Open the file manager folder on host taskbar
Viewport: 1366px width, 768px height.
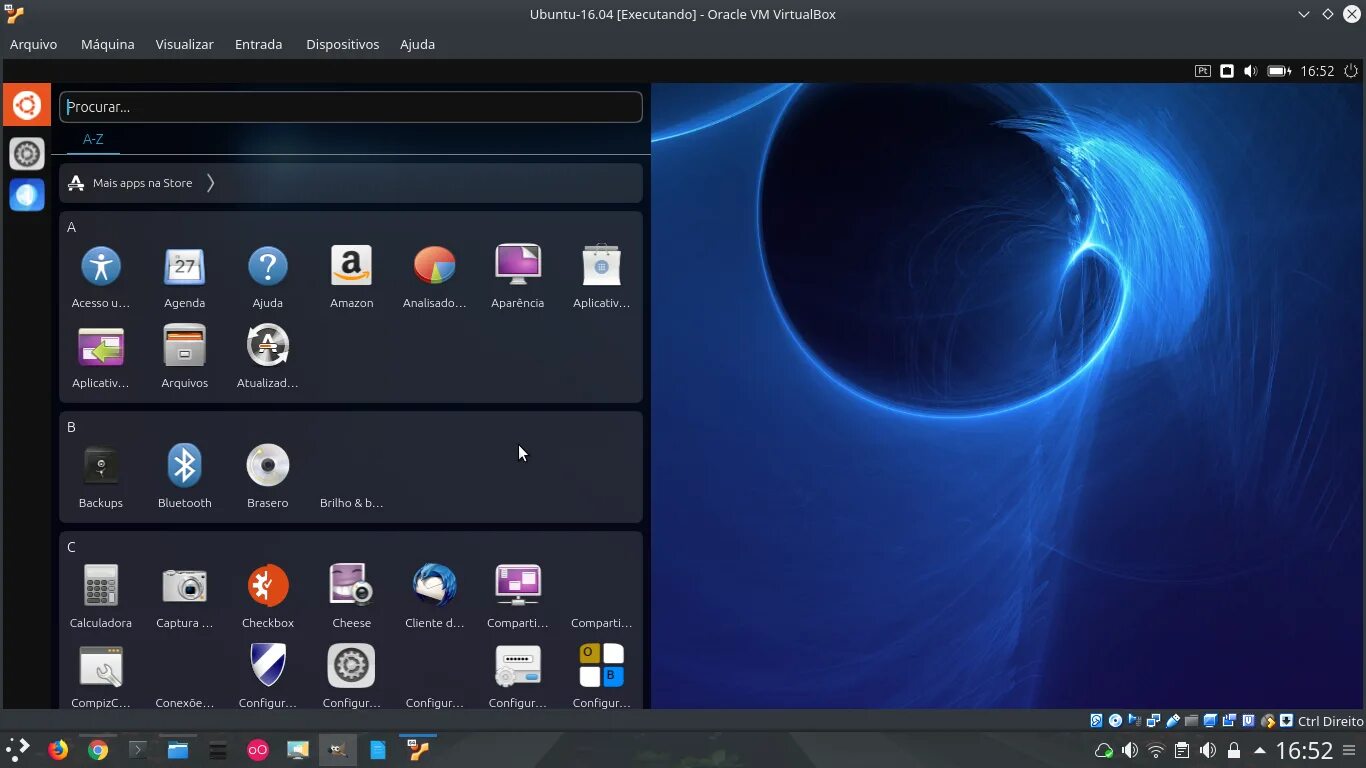[x=178, y=749]
